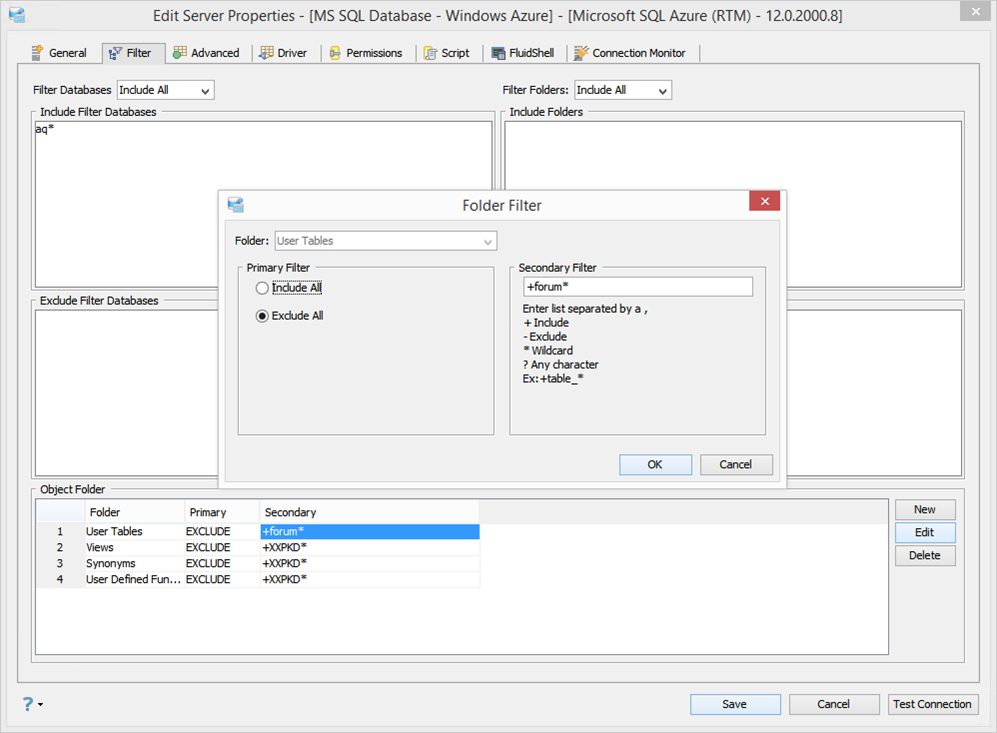Select the Synonyms row

[258, 563]
